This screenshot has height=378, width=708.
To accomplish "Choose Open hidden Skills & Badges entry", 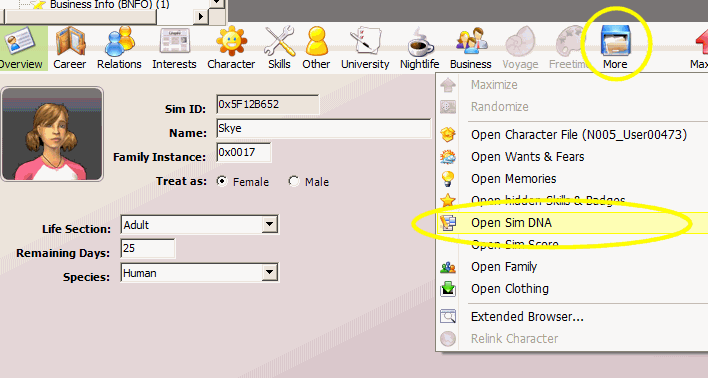I will (548, 201).
